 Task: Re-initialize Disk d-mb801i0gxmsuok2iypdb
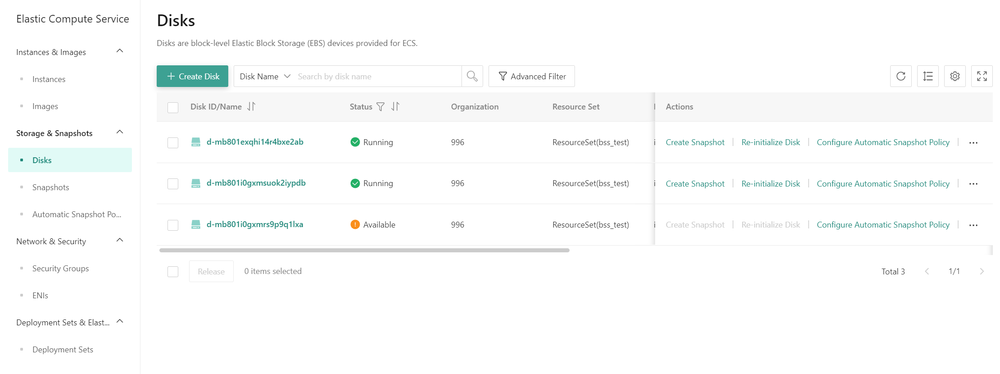click(770, 184)
